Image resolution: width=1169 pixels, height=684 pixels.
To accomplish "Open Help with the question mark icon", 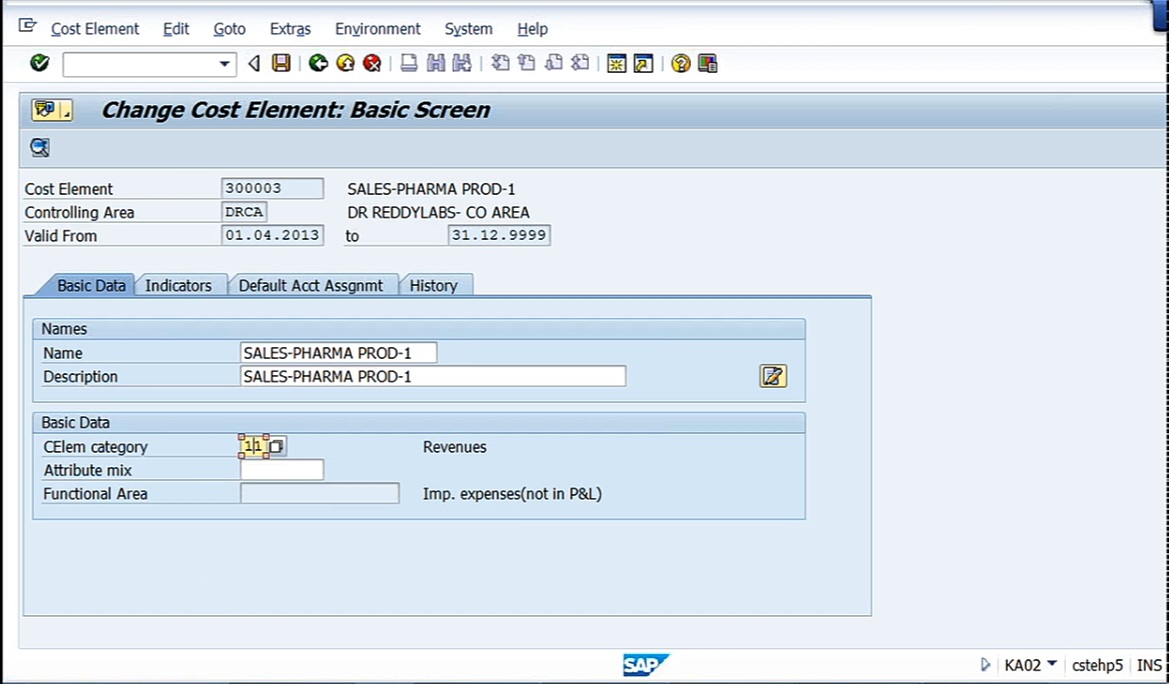I will point(681,63).
